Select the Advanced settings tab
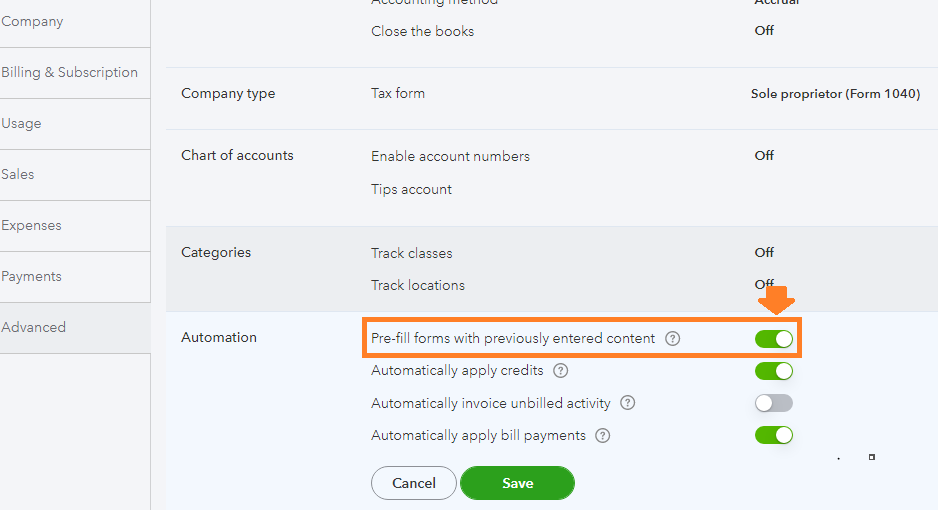938x510 pixels. 75,328
